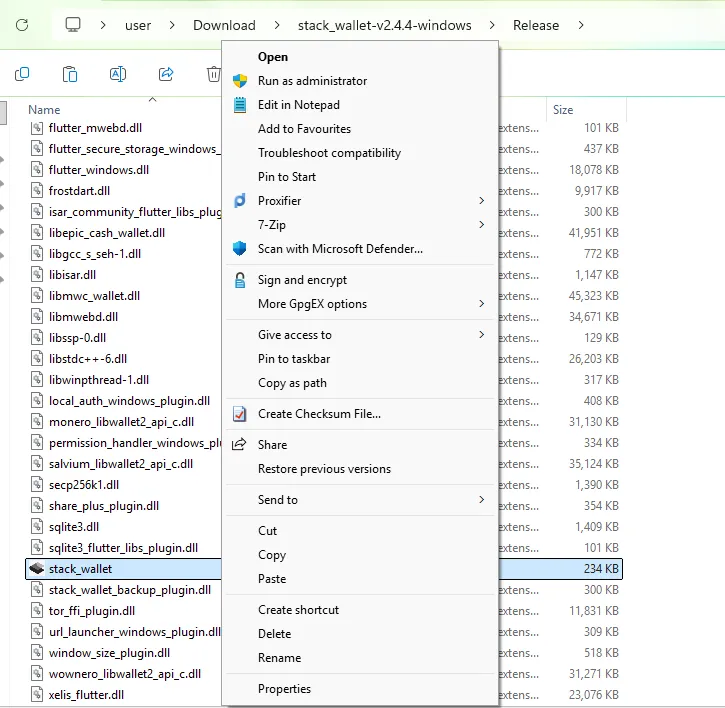Viewport: 725px width, 708px height.
Task: Click the Notepad icon beside Edit in Notepad
Action: 240,105
